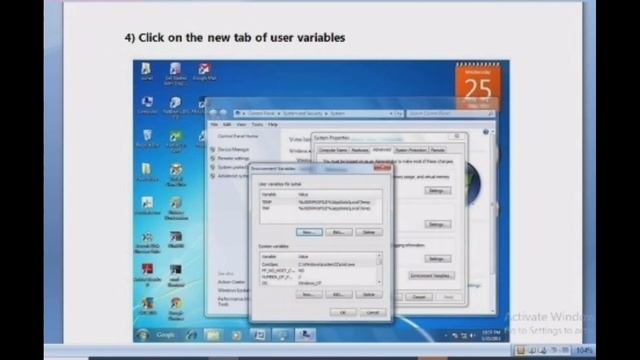Select the NUMBER_OF_PROCESSORS system variable row
This screenshot has width=640, height=360.
click(x=318, y=277)
